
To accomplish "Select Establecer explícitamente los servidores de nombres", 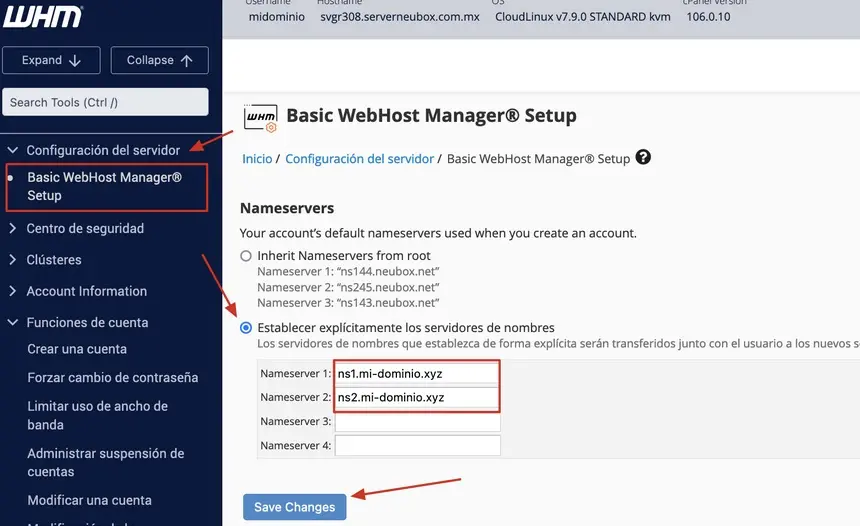I will pos(246,328).
